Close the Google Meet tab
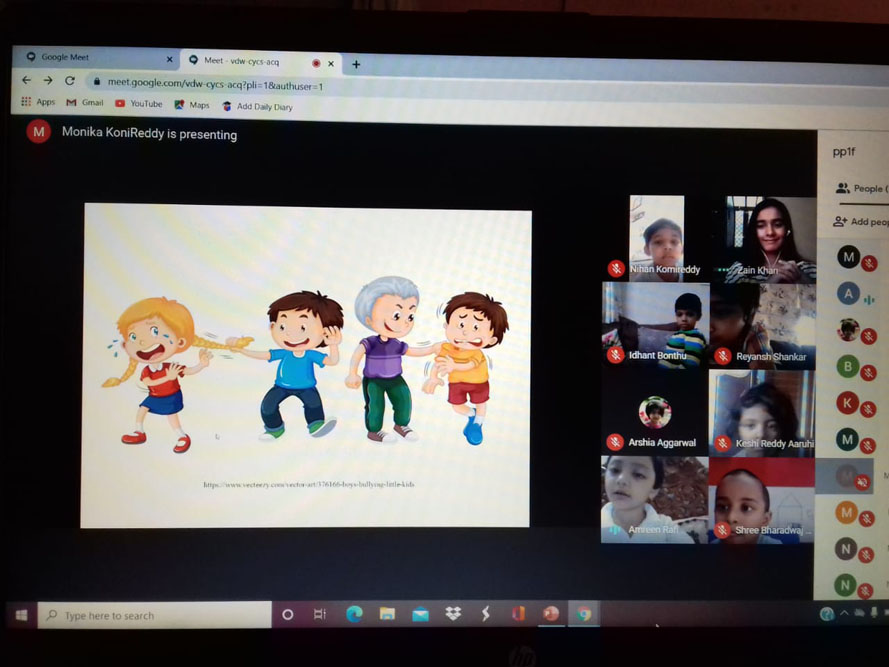The width and height of the screenshot is (889, 667). 169,59
